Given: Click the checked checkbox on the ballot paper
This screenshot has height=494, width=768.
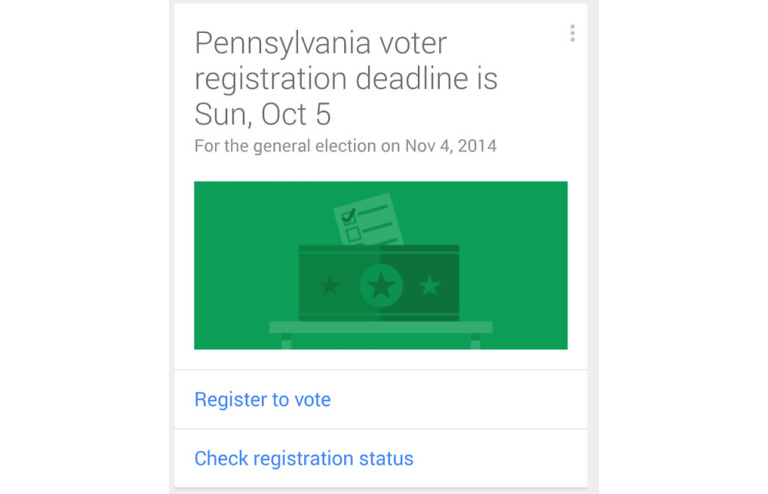Looking at the screenshot, I should point(350,215).
